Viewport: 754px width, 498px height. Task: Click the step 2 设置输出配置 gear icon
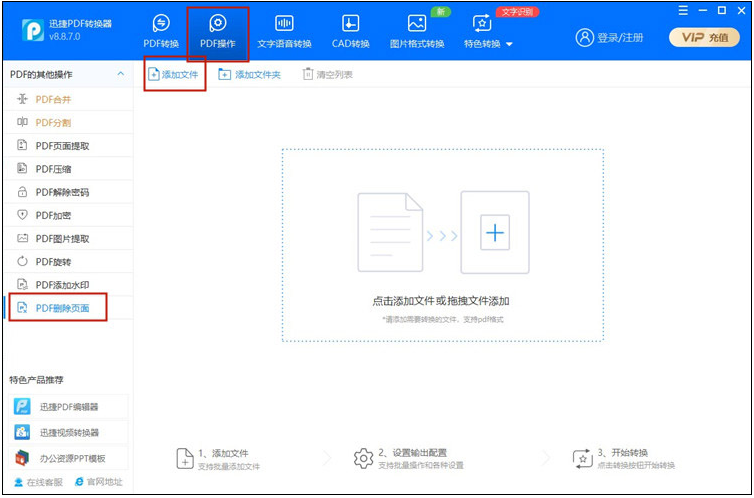364,459
